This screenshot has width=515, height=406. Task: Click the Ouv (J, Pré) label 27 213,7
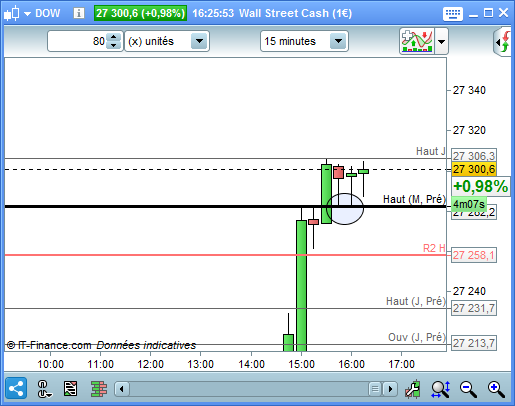point(474,343)
